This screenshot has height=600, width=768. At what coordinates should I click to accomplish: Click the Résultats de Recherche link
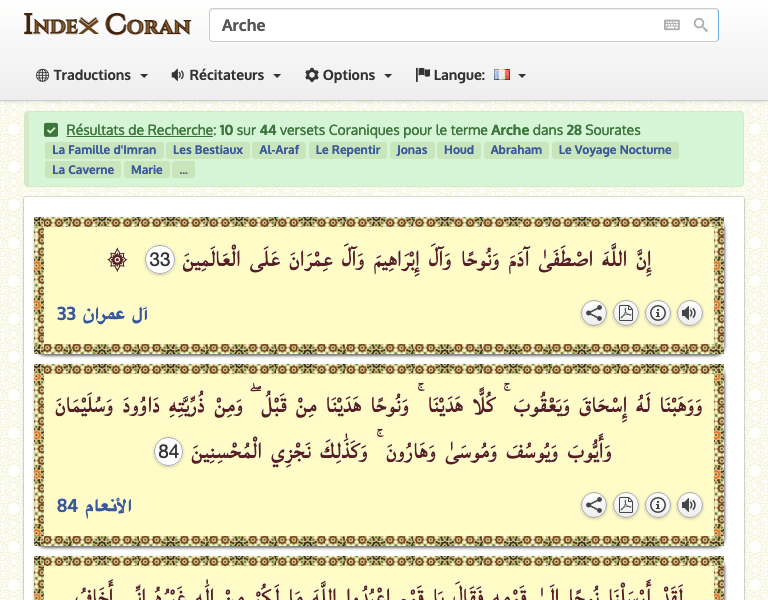(140, 130)
